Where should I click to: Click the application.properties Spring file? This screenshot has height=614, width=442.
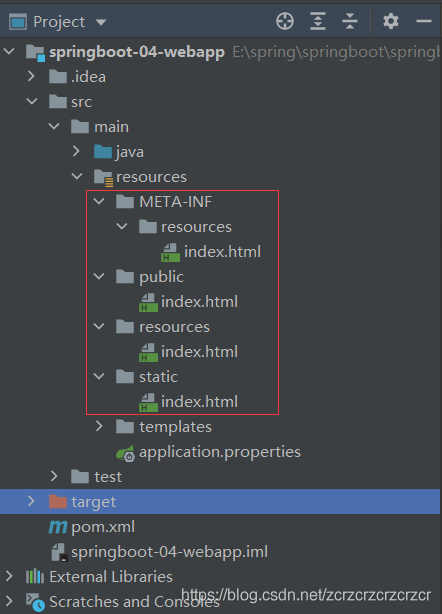click(220, 452)
